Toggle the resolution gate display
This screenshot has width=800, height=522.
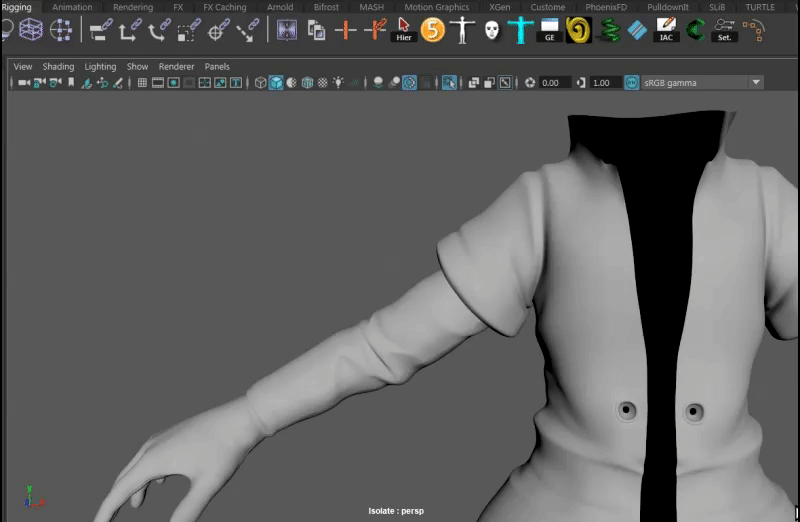173,83
